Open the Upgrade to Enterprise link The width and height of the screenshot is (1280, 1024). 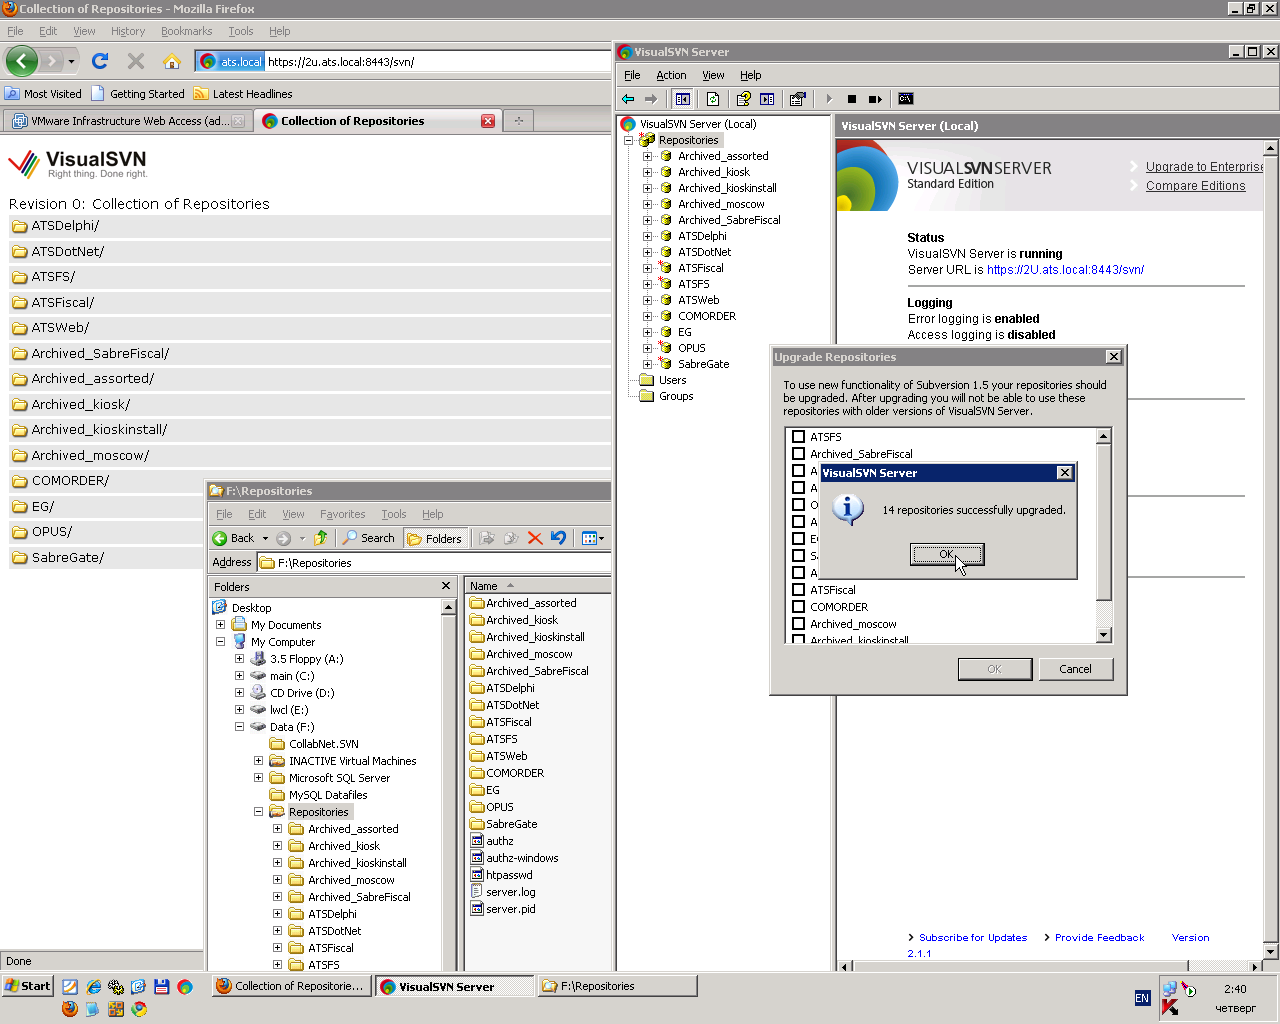(1204, 167)
